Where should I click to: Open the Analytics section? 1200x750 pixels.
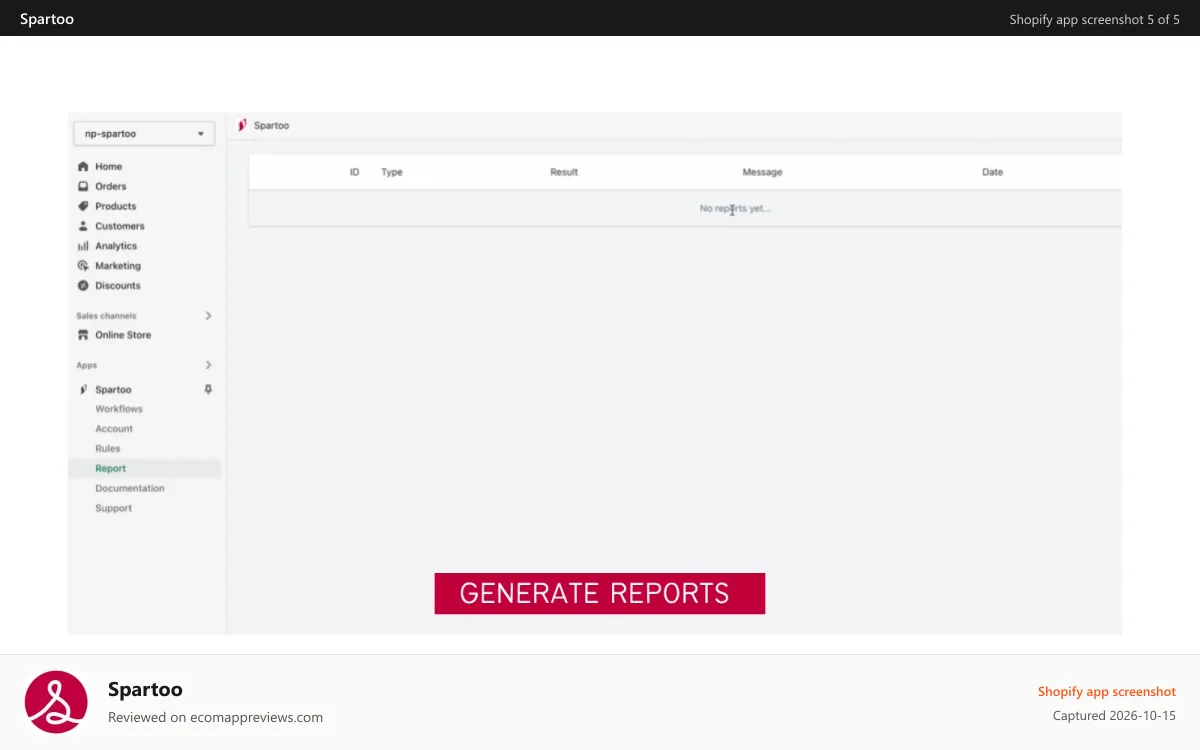pos(116,246)
